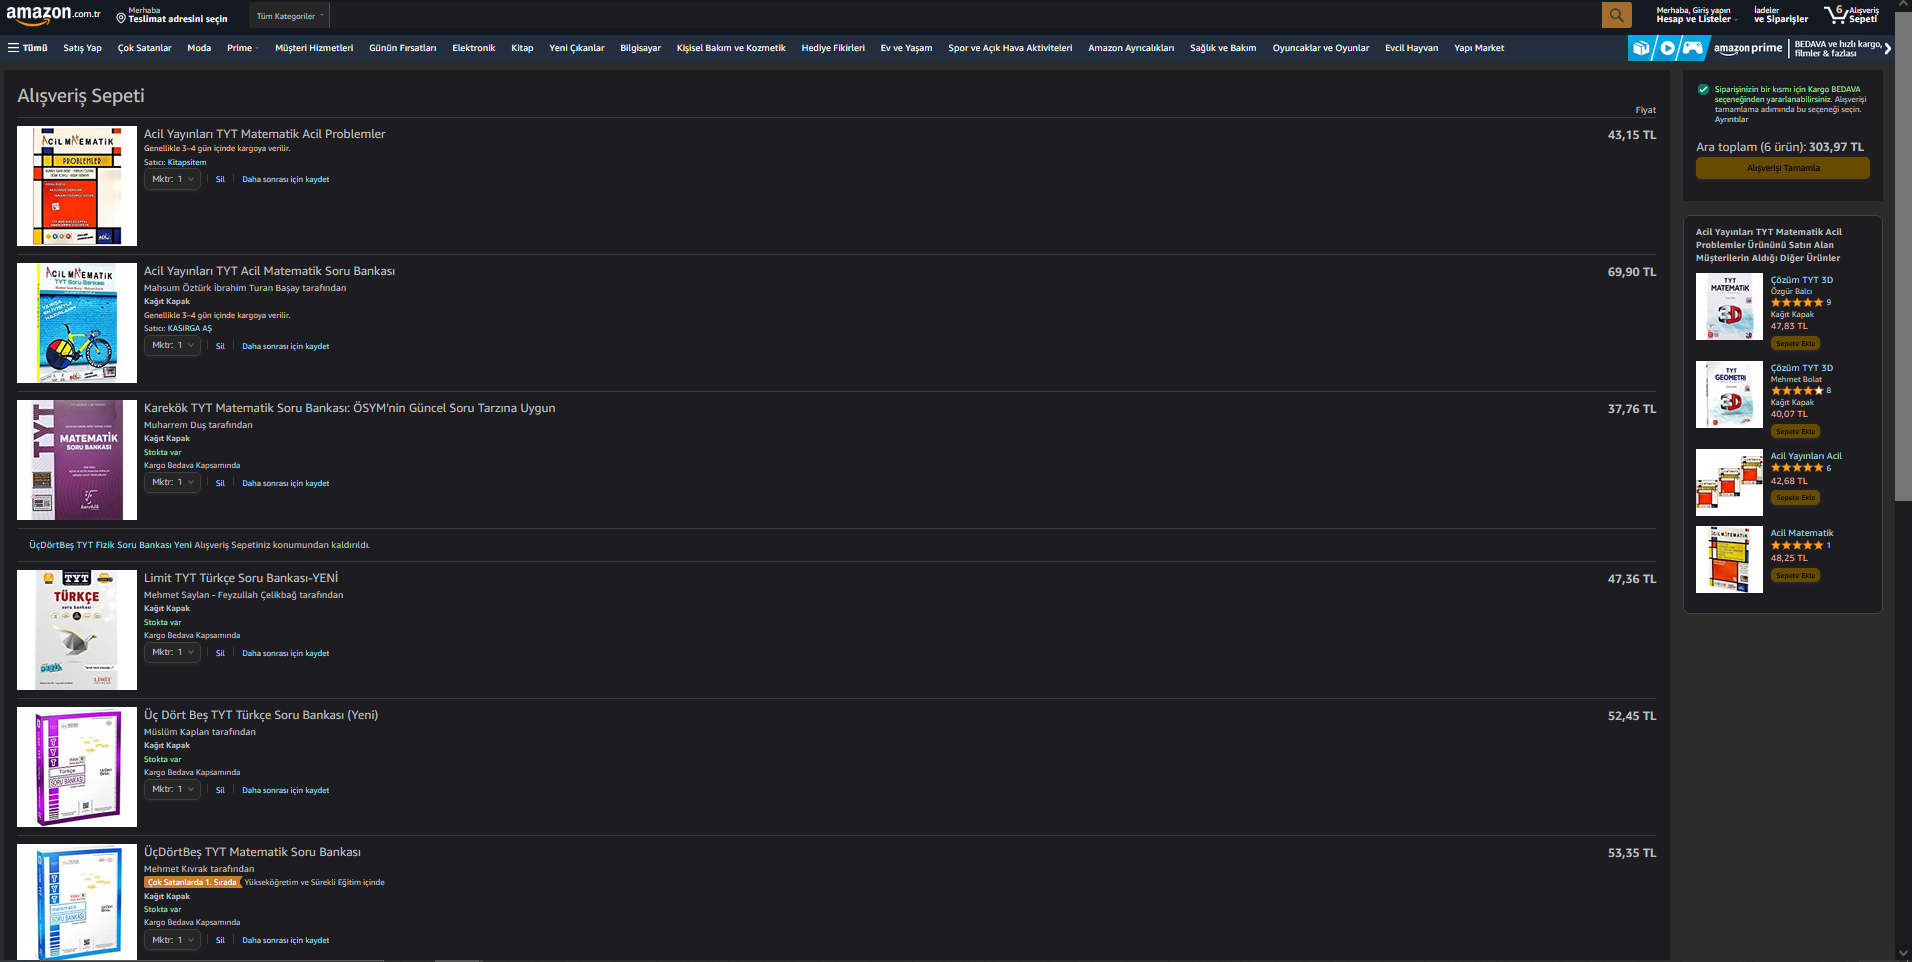Open the shopping cart icon in header
This screenshot has width=1912, height=962.
1836,14
